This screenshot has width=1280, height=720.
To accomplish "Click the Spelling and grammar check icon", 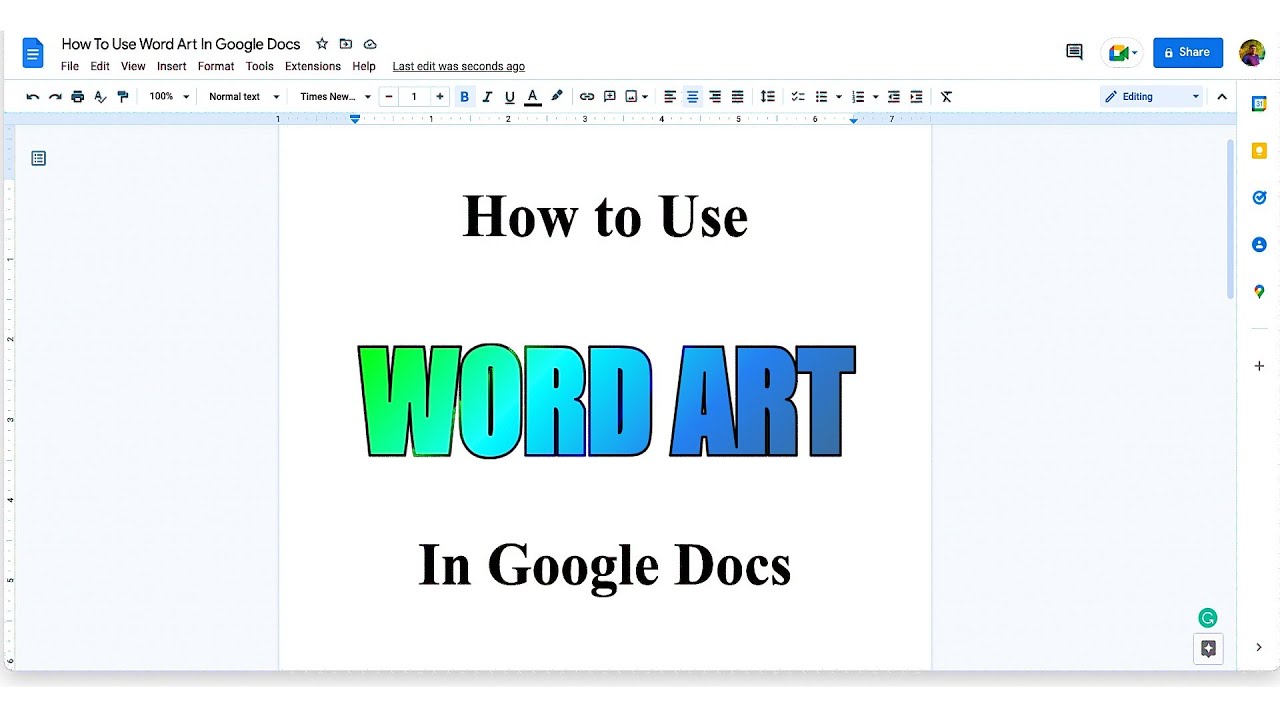I will tap(100, 96).
